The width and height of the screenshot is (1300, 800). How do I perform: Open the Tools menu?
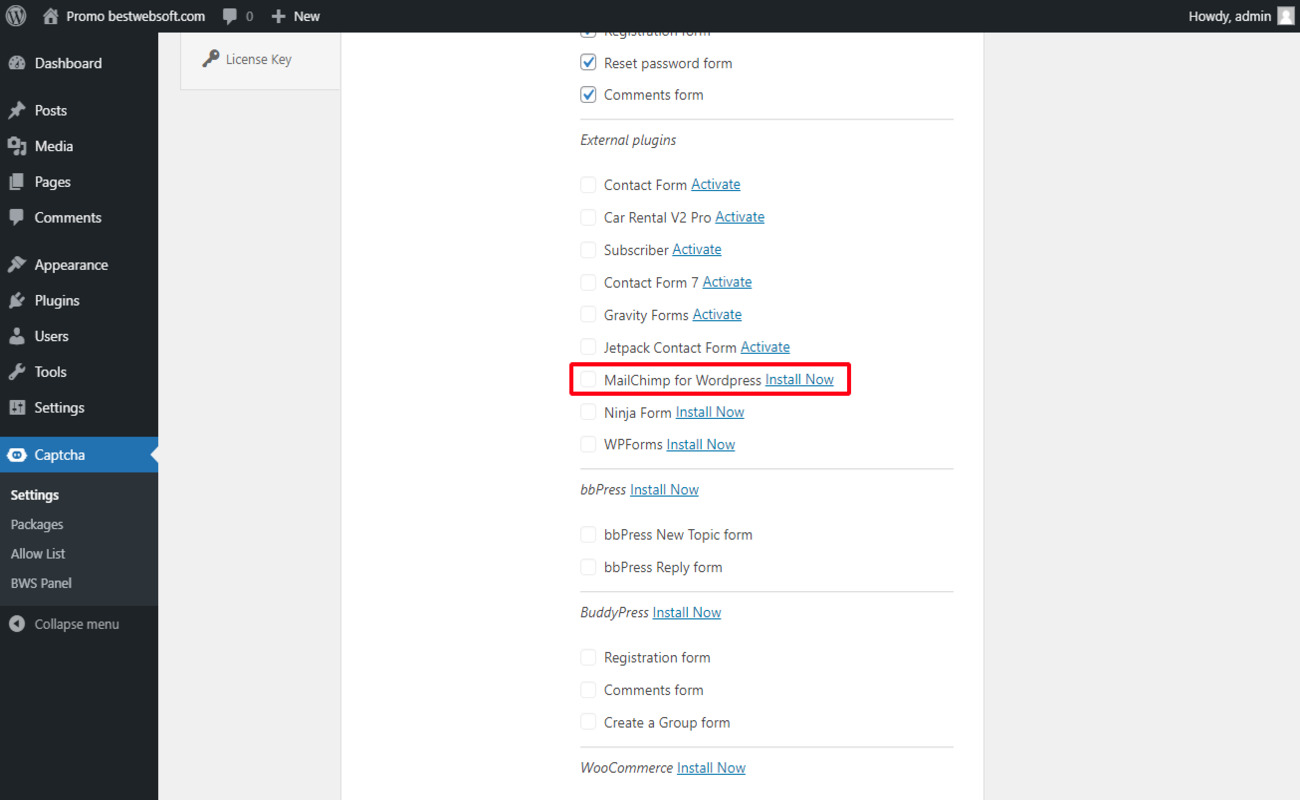point(79,372)
